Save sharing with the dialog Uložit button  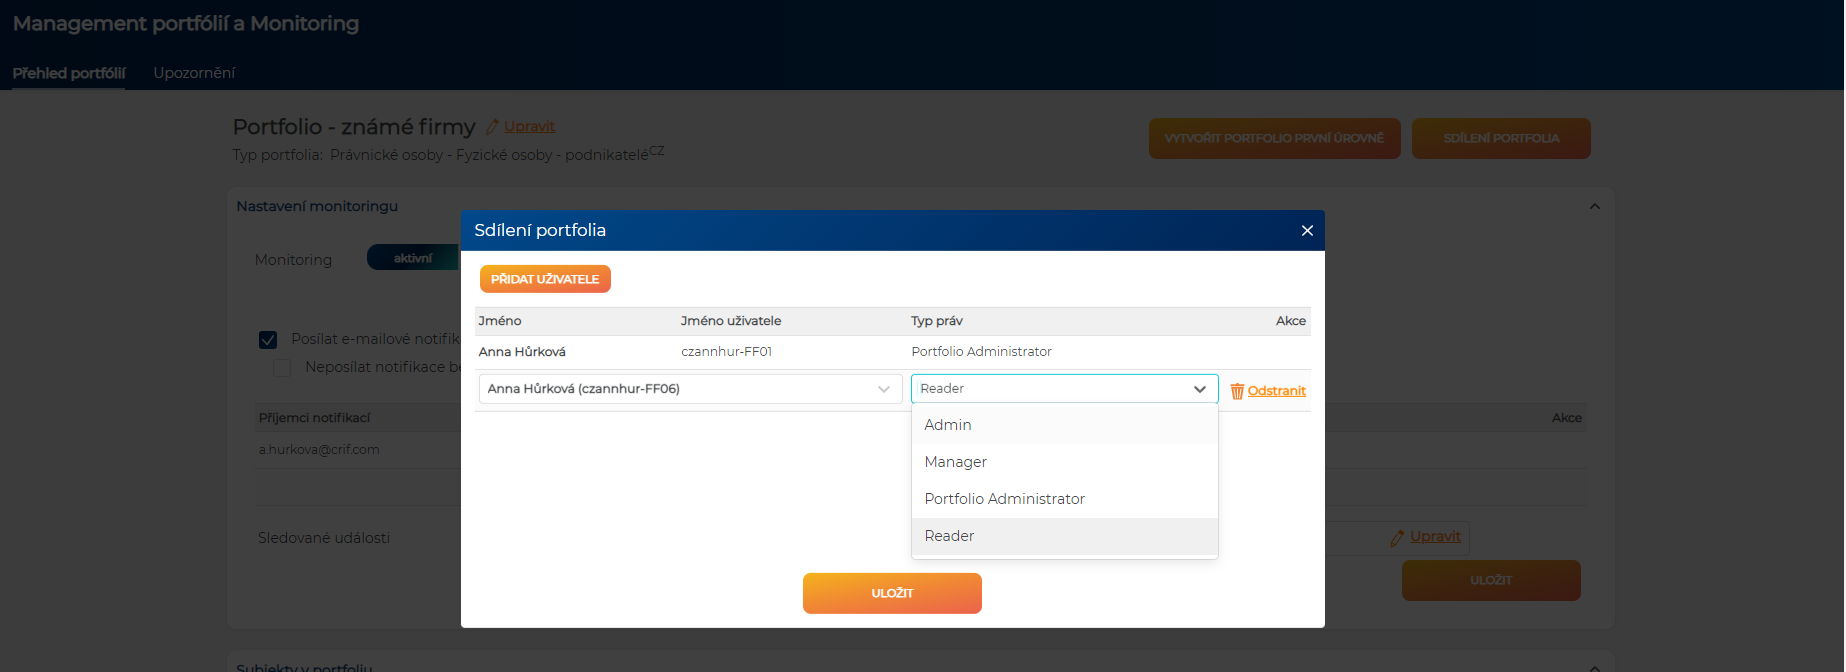click(x=892, y=593)
